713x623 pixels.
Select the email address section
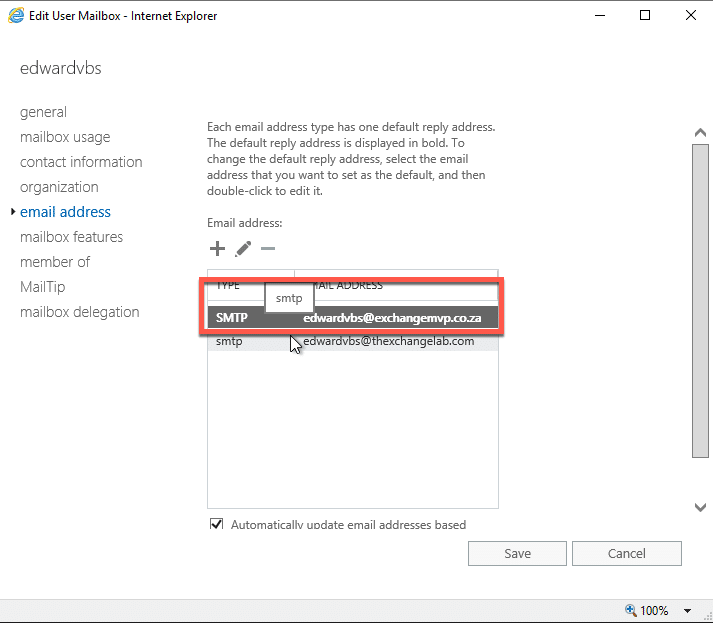[65, 212]
